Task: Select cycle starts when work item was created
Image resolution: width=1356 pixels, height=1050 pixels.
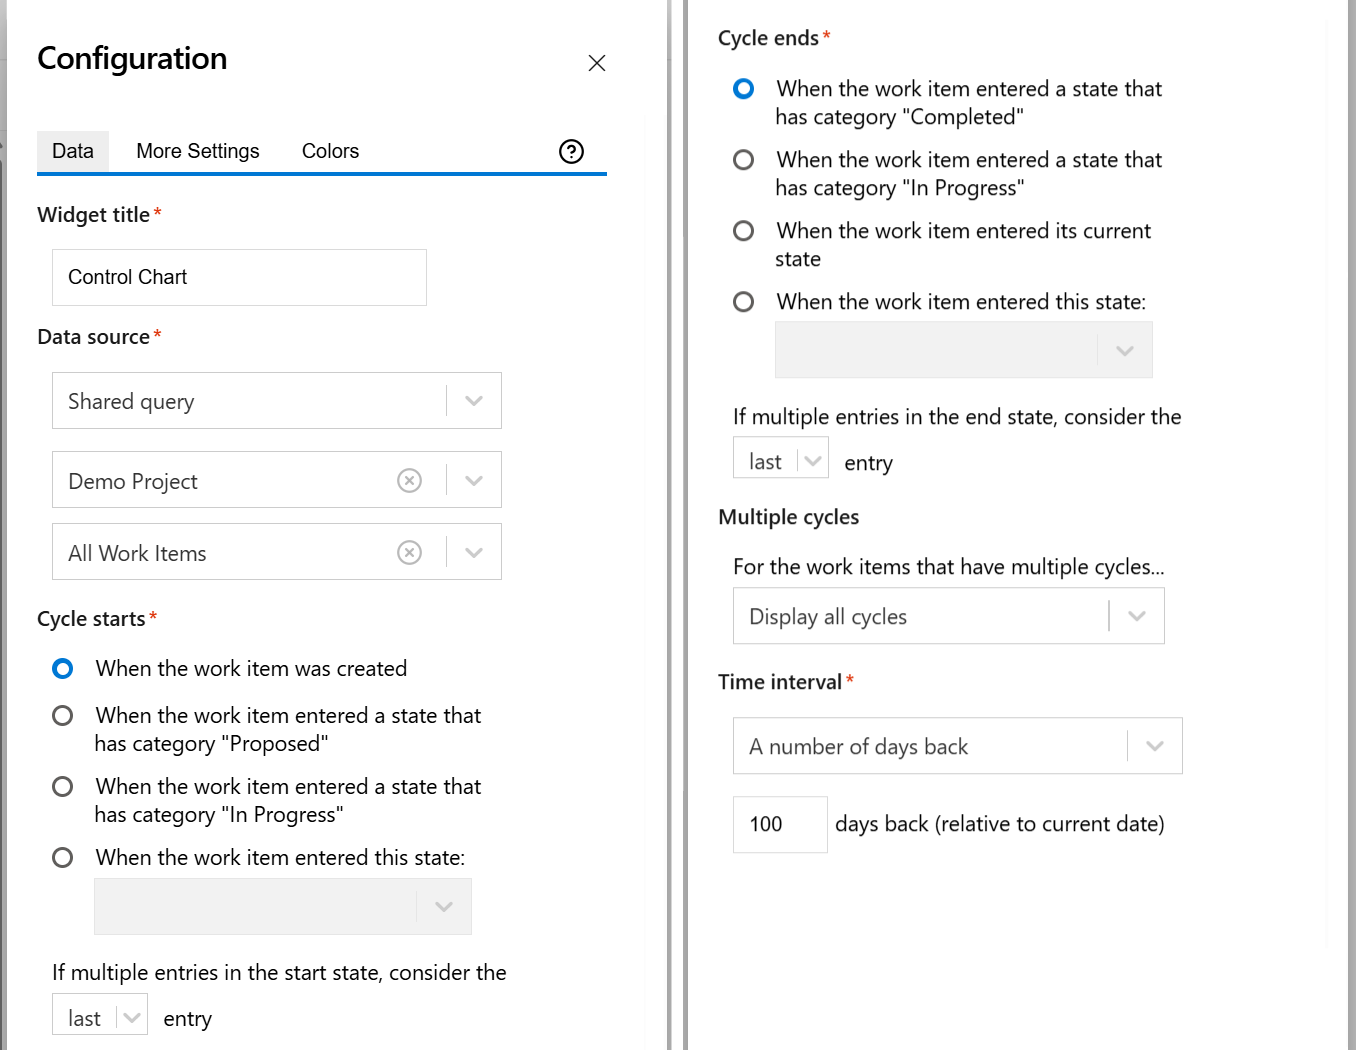Action: 63,668
